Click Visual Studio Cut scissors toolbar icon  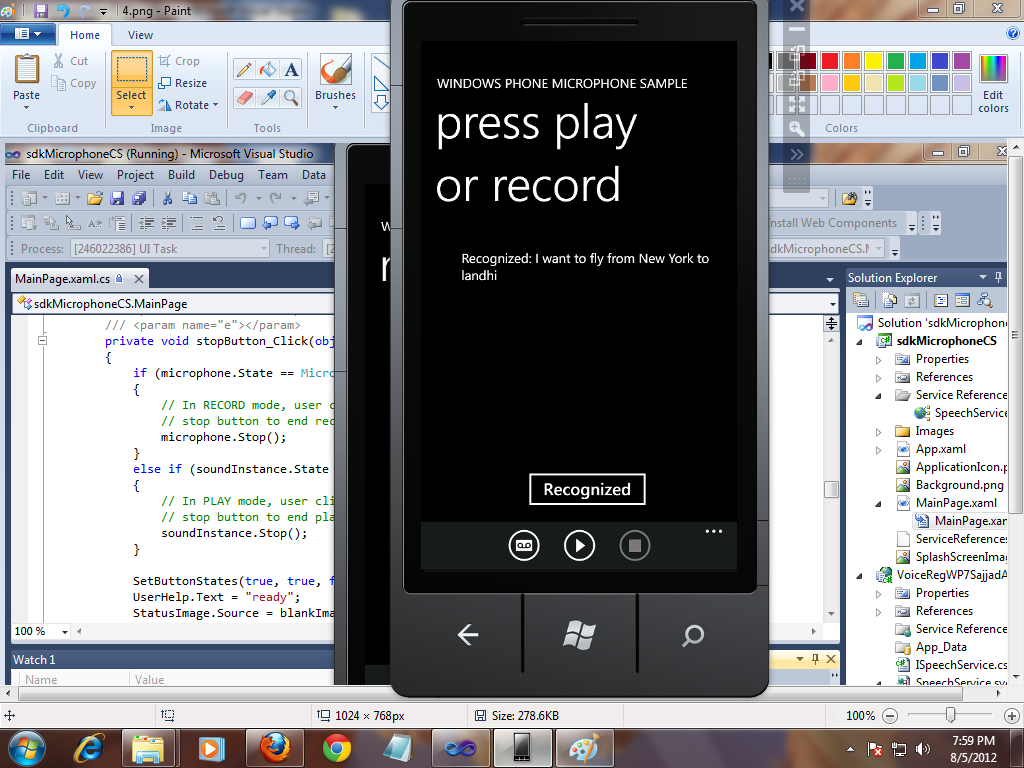[x=167, y=198]
